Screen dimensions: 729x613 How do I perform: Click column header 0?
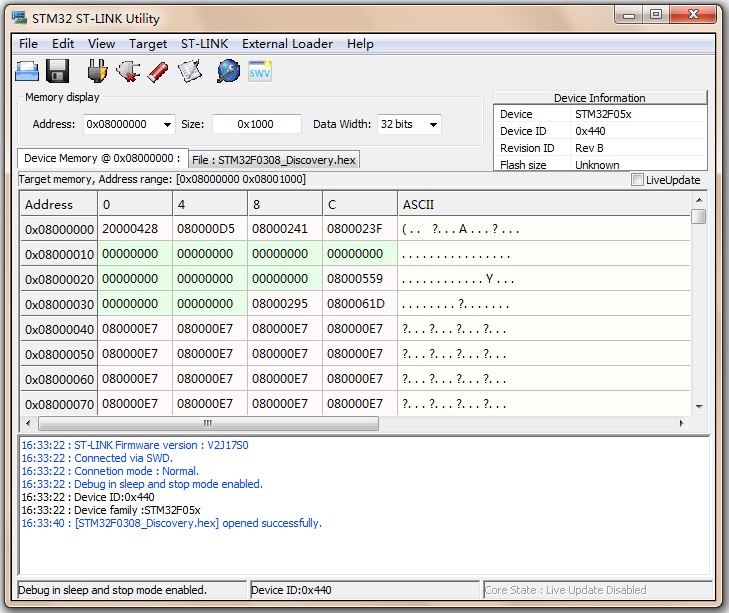135,204
